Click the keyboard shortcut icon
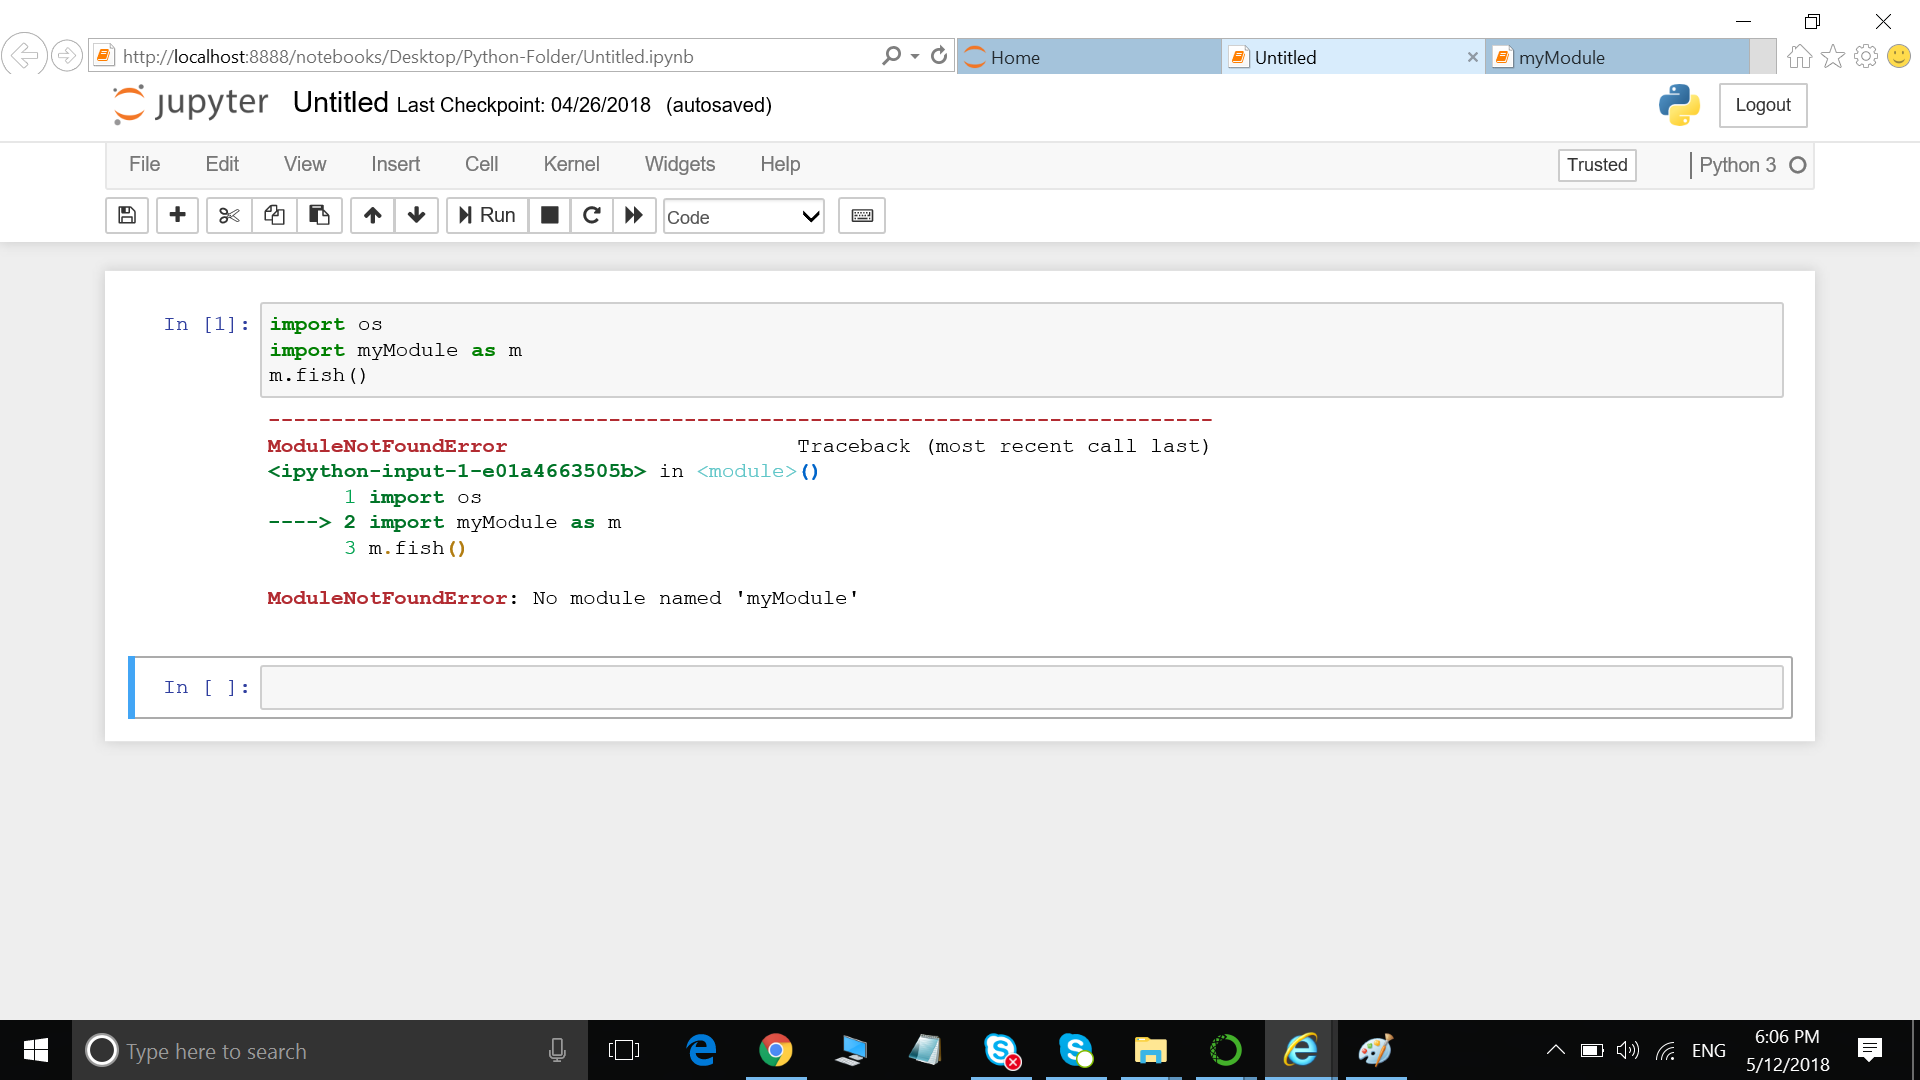Viewport: 1920px width, 1080px height. [862, 214]
